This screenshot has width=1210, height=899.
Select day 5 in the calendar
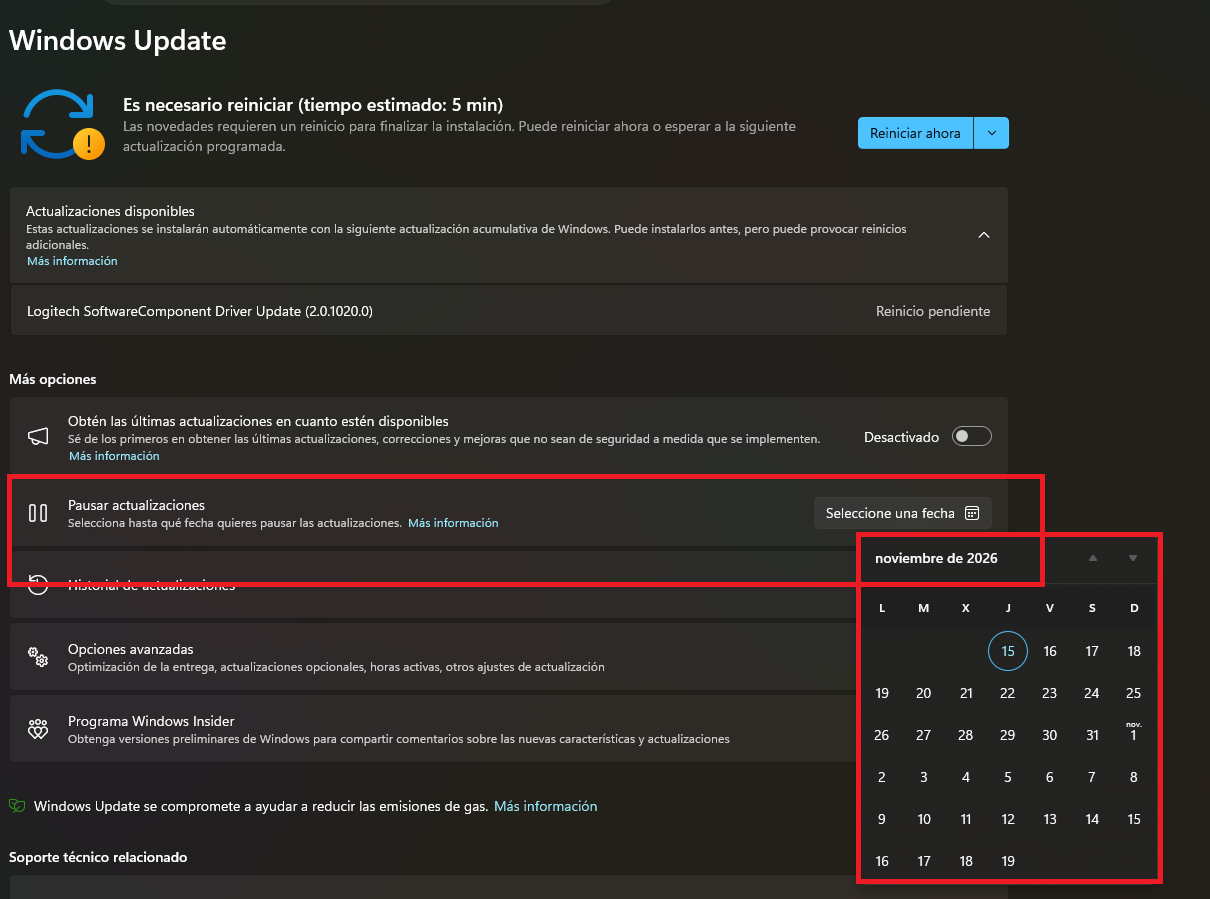point(1008,777)
